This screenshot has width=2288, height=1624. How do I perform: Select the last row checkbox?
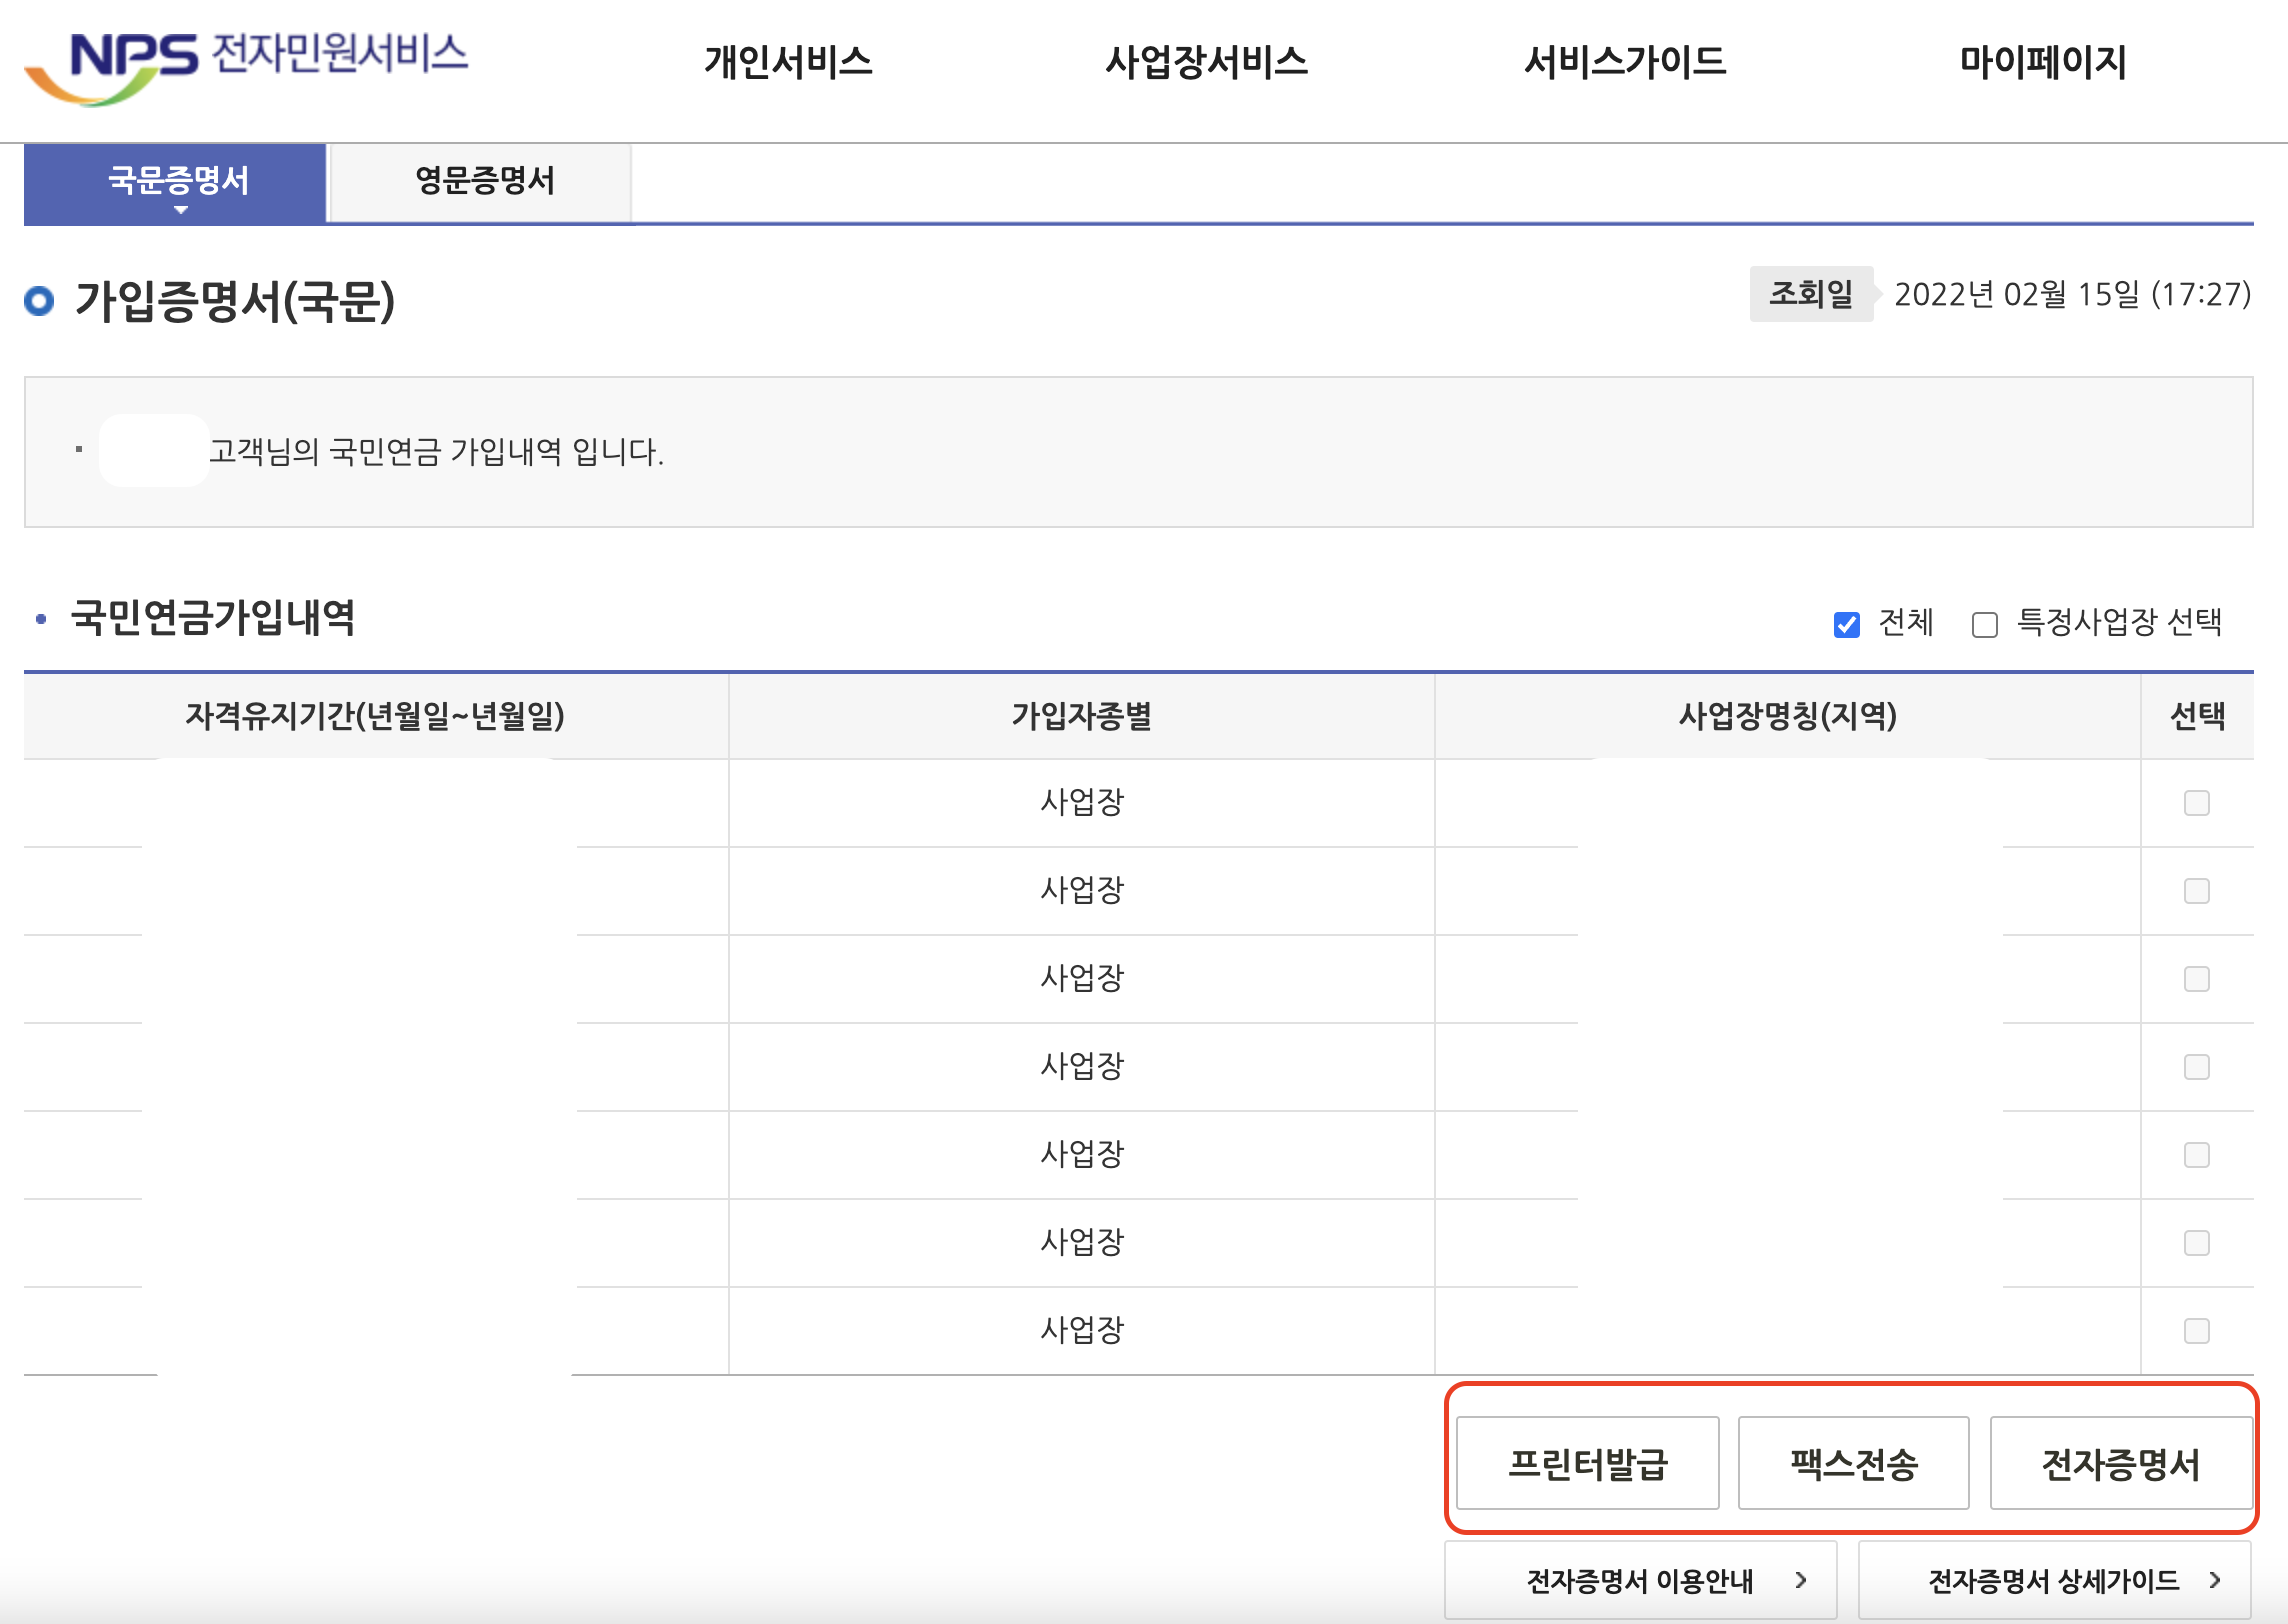tap(2196, 1331)
